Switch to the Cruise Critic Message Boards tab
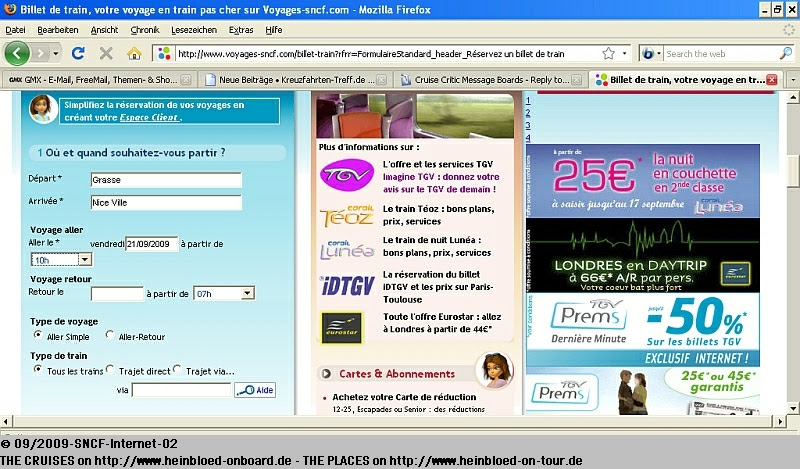800x469 pixels. (x=491, y=80)
